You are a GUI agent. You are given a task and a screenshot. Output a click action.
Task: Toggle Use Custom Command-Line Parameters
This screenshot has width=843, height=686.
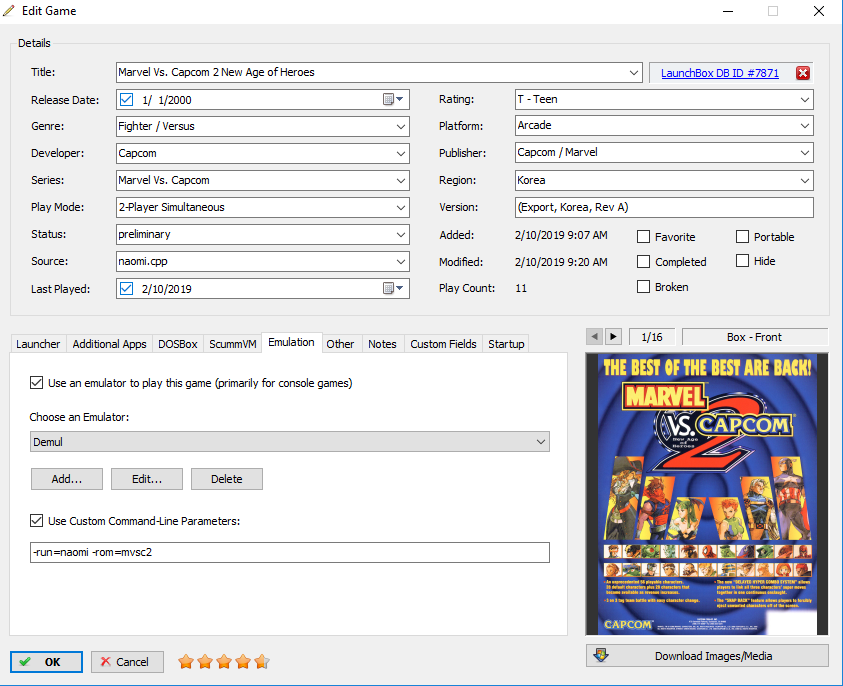pos(37,520)
